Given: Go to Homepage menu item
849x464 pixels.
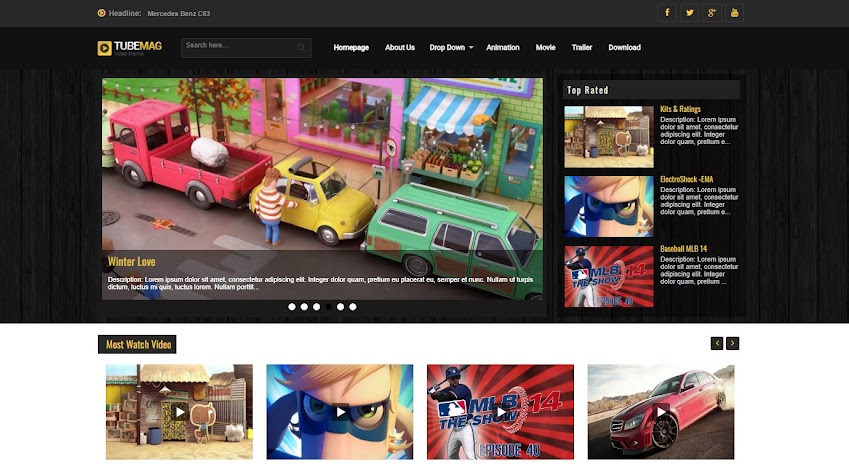Looking at the screenshot, I should (x=351, y=48).
